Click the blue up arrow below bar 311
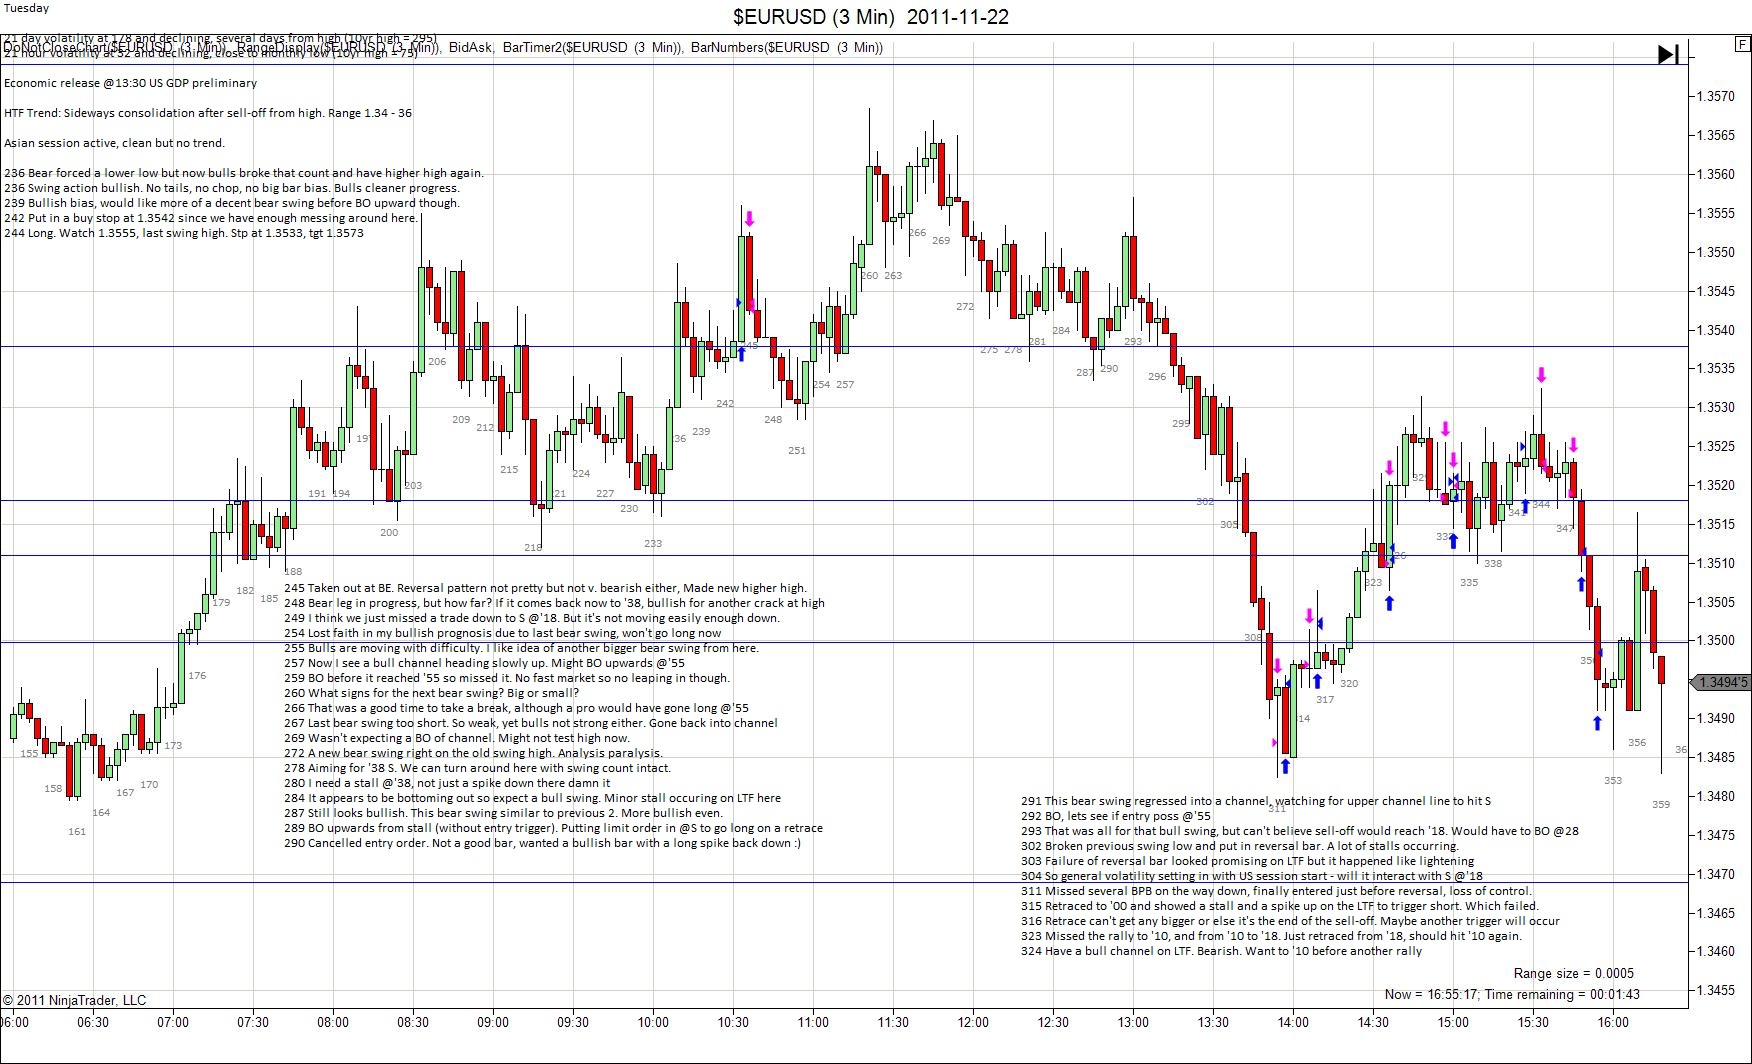This screenshot has height=1064, width=1752. (x=1285, y=767)
